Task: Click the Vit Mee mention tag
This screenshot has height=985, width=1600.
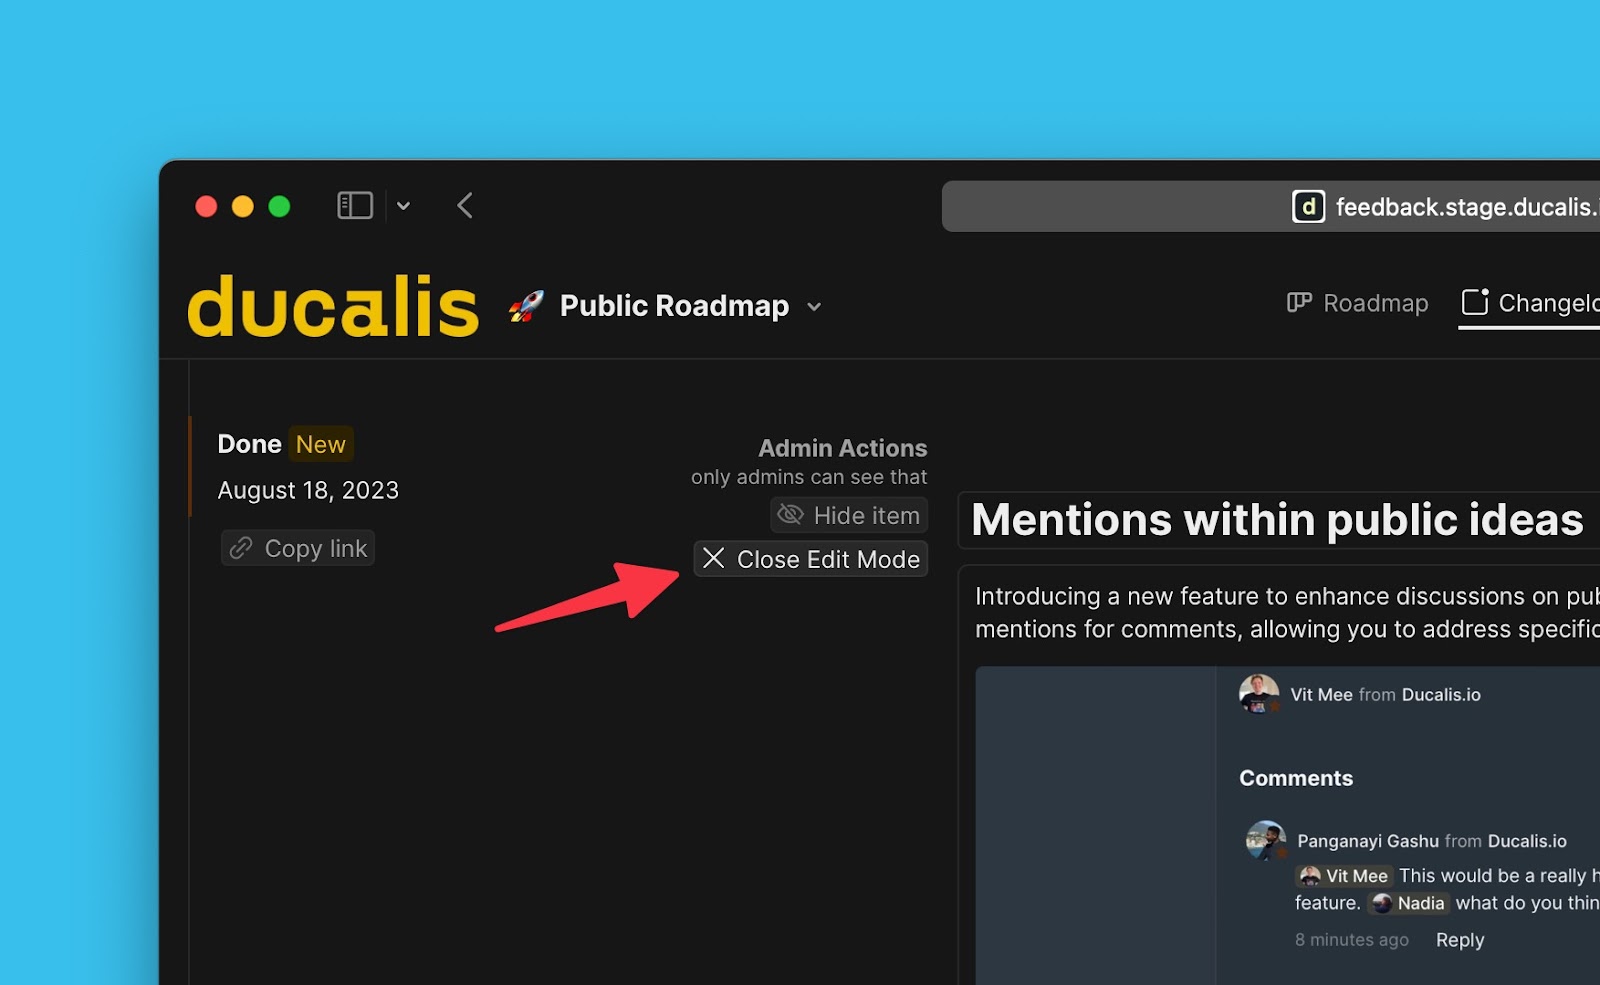Action: coord(1345,876)
